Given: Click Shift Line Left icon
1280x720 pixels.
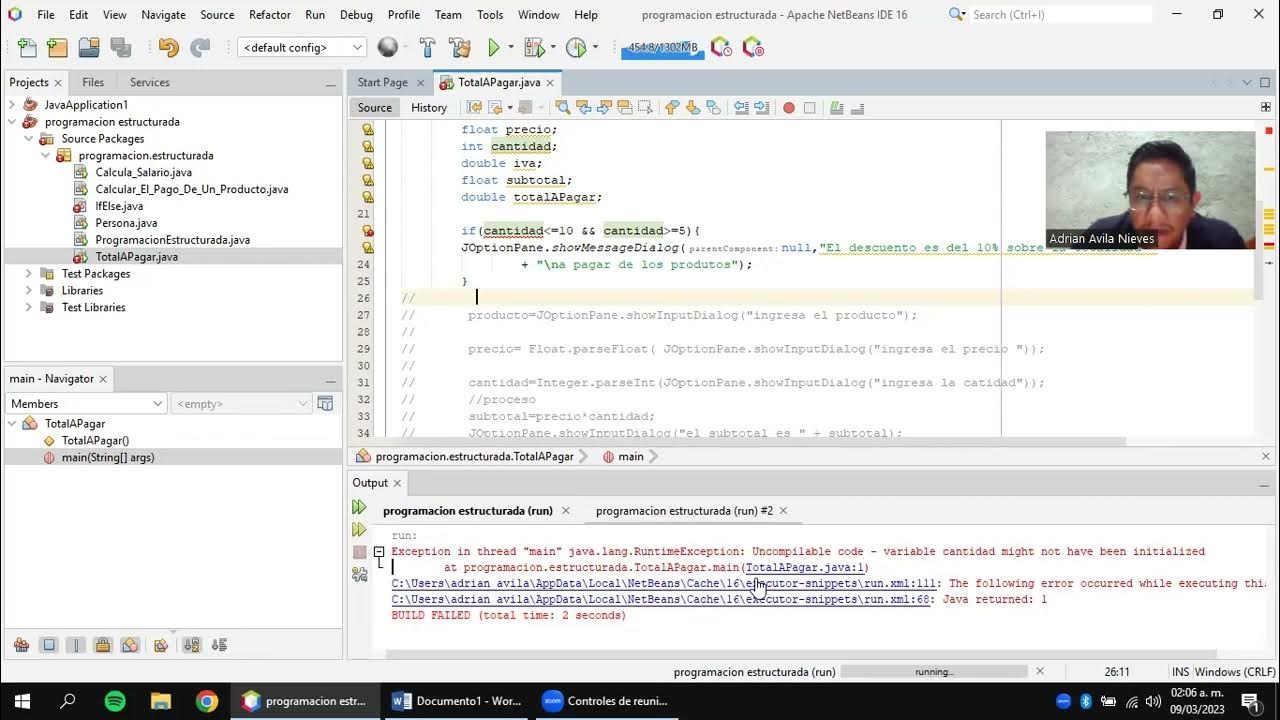Looking at the screenshot, I should [741, 107].
